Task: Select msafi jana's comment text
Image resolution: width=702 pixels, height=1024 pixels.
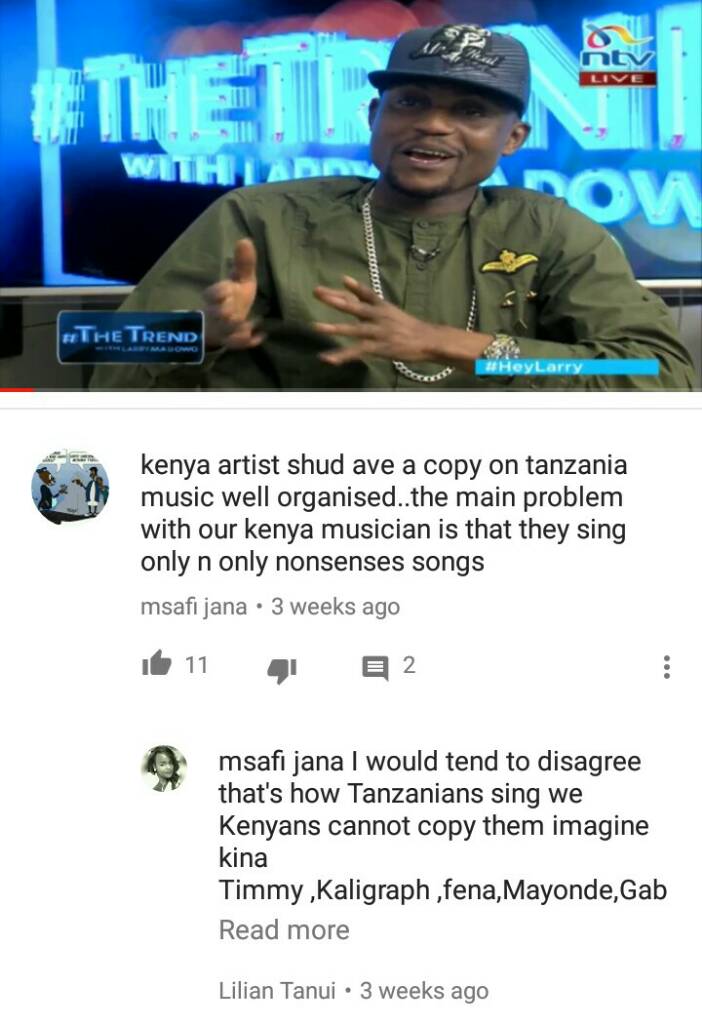Action: (384, 513)
